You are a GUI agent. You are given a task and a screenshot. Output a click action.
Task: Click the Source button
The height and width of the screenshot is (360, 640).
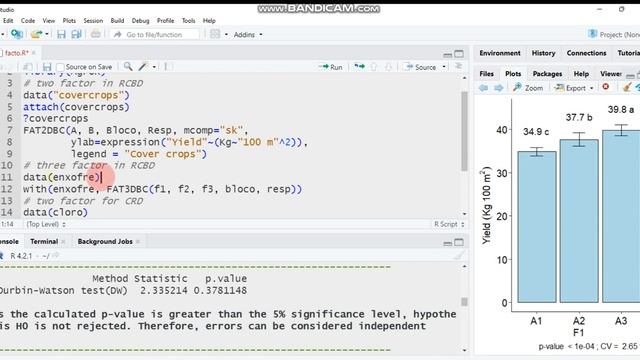[x=421, y=67]
